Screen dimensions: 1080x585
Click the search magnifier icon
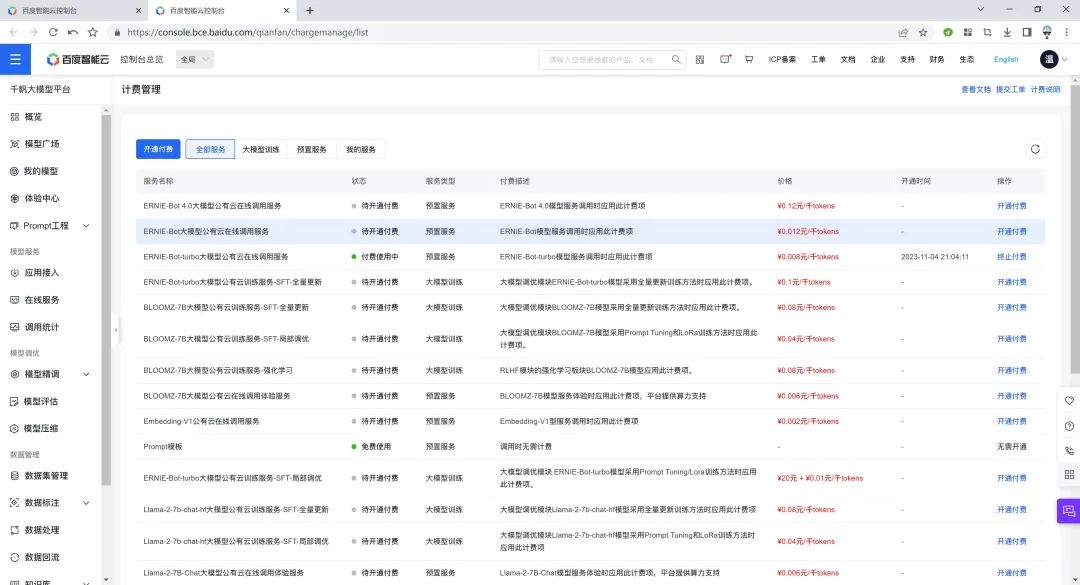click(676, 59)
